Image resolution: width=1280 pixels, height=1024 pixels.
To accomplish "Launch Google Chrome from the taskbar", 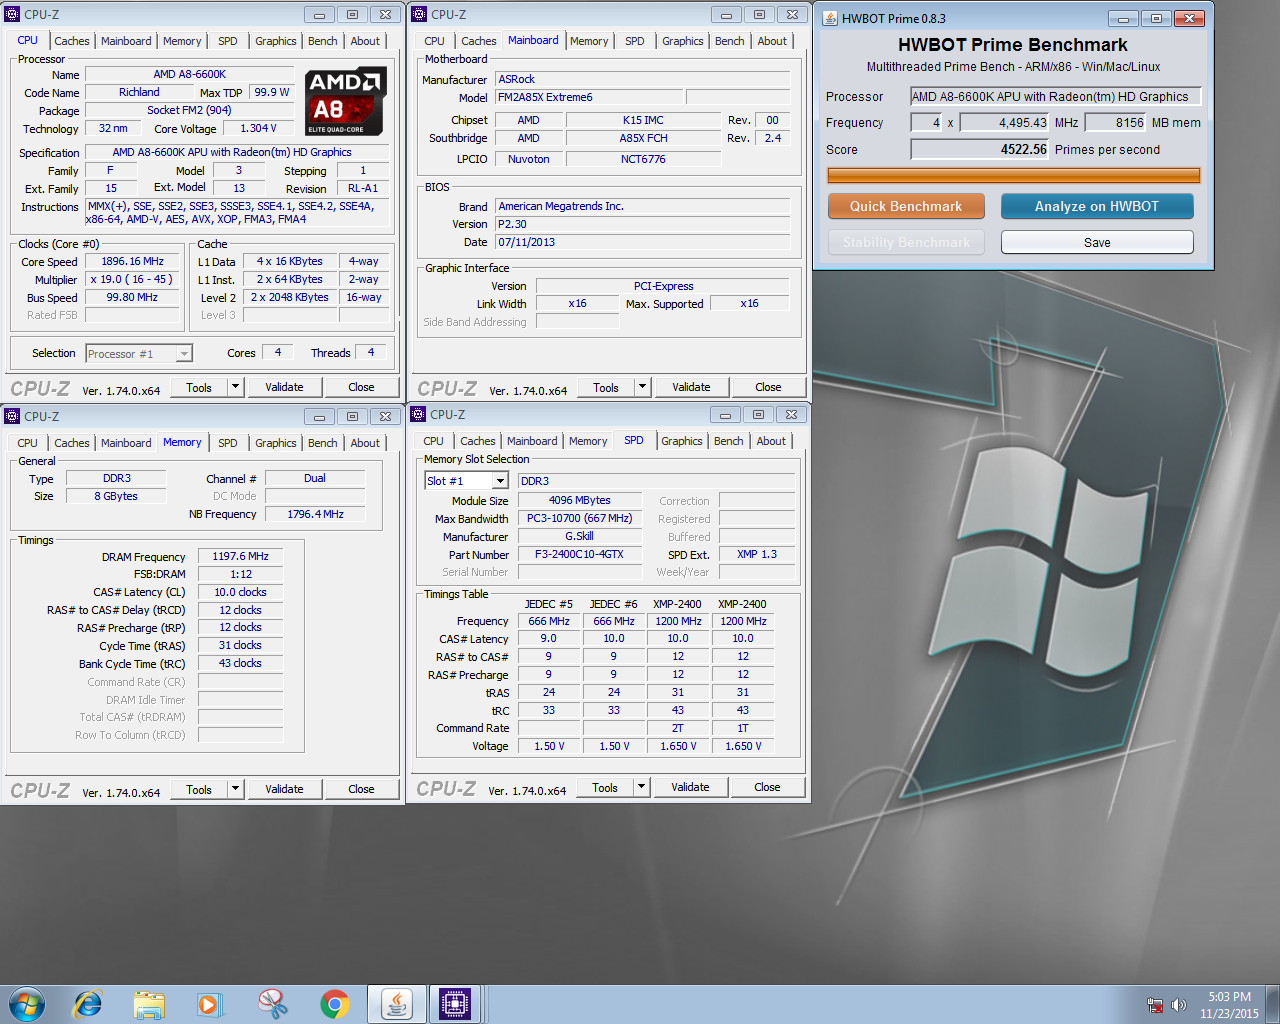I will tap(334, 1004).
